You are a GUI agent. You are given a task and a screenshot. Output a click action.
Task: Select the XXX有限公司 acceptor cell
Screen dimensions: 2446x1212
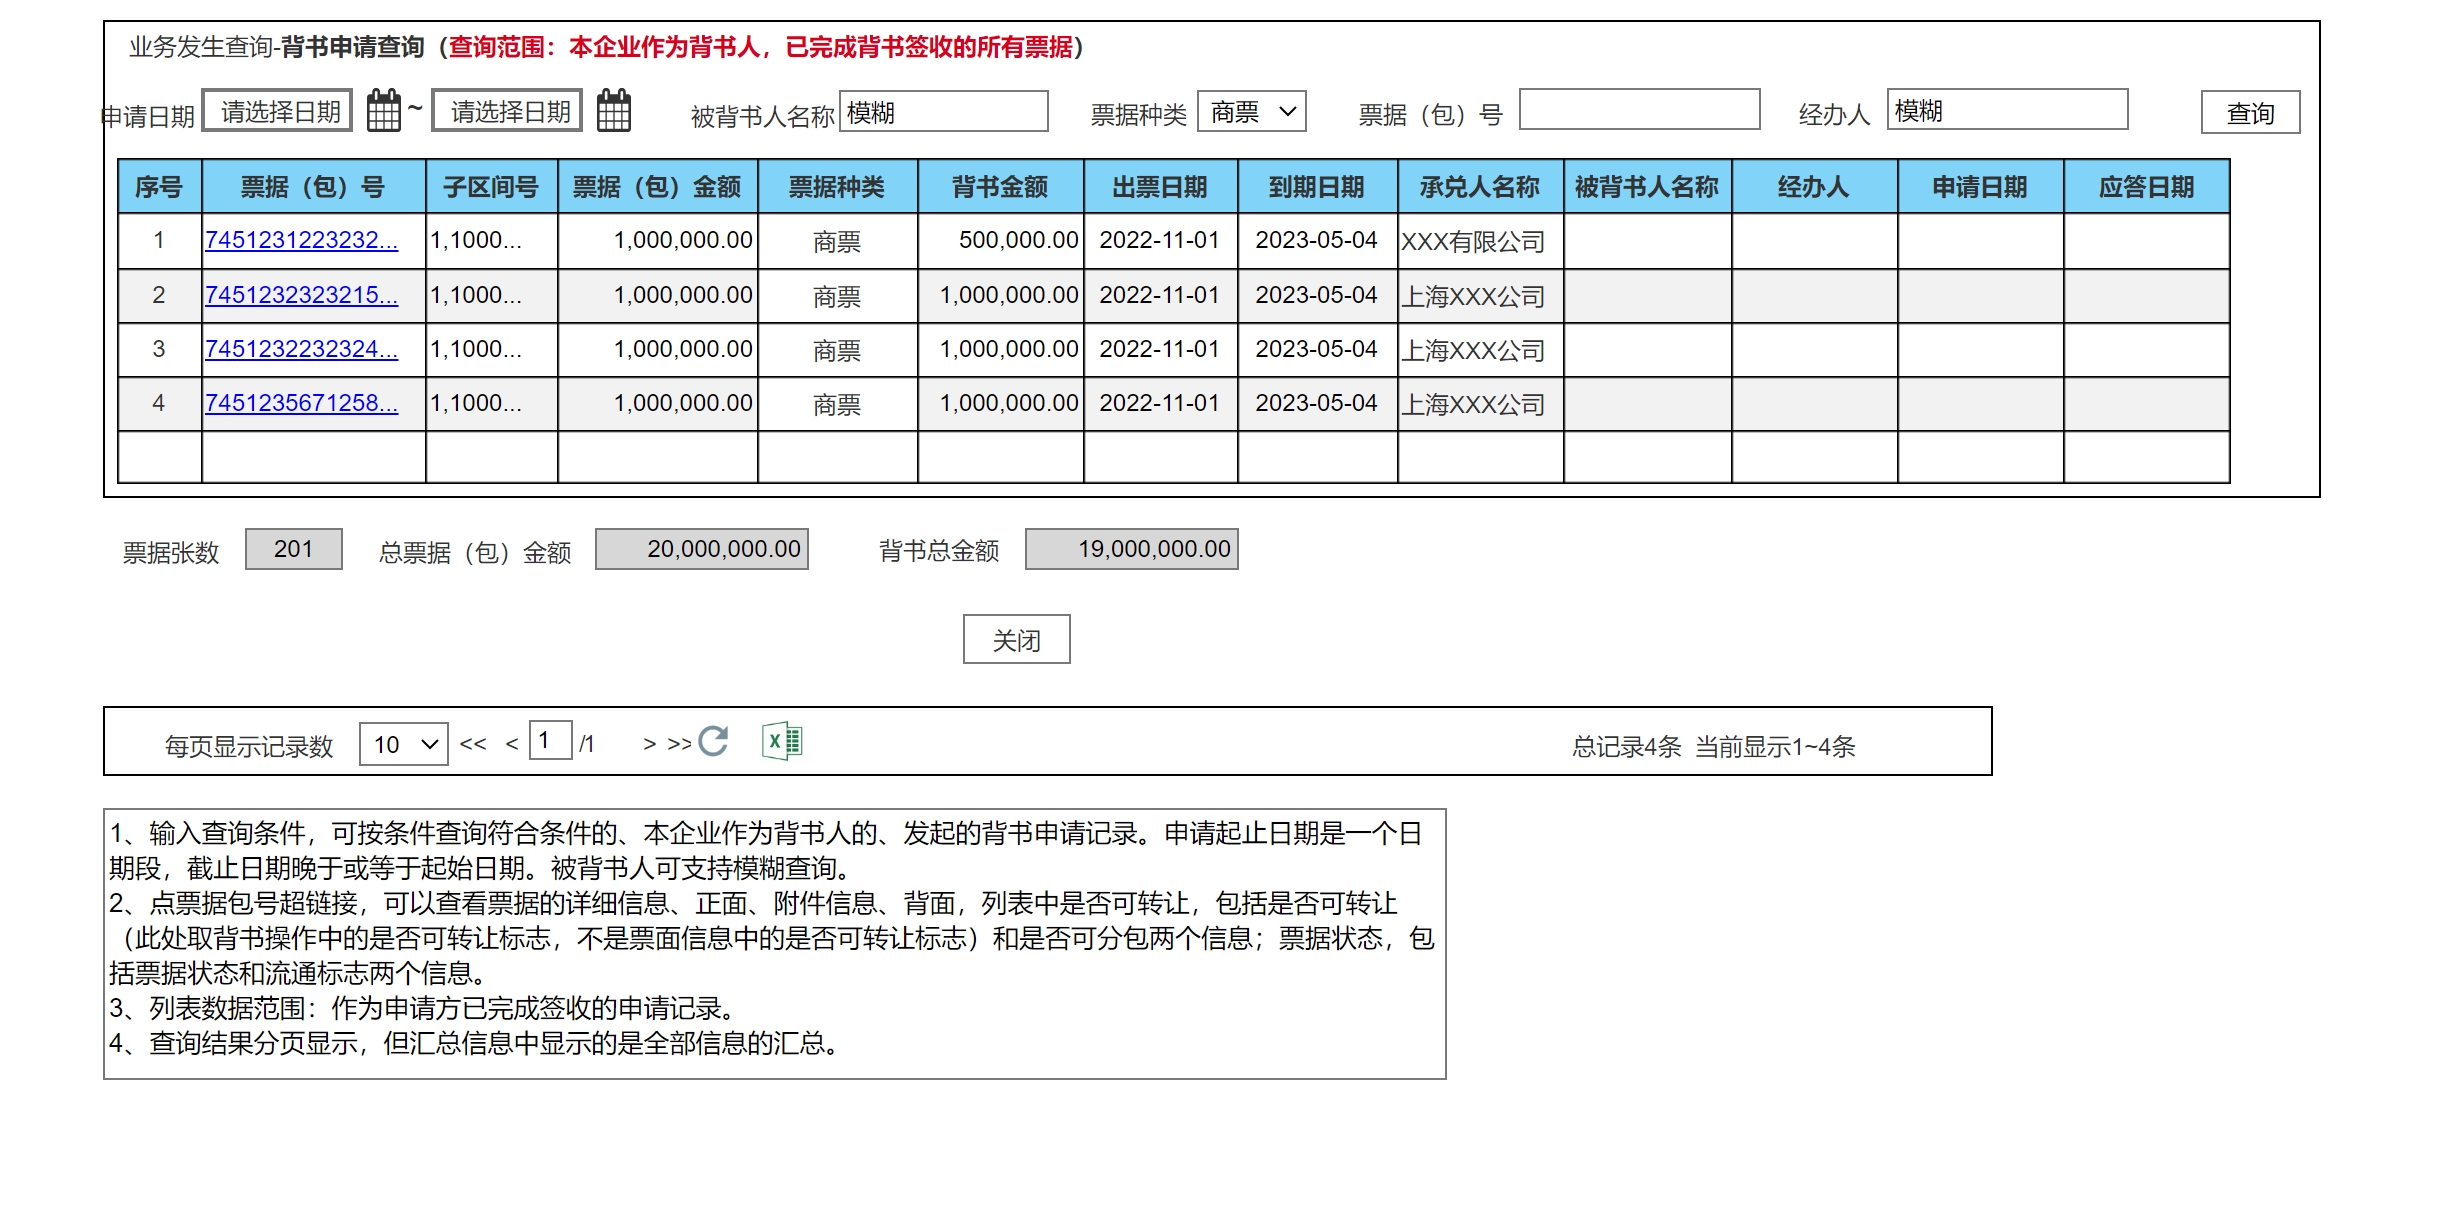(1481, 241)
